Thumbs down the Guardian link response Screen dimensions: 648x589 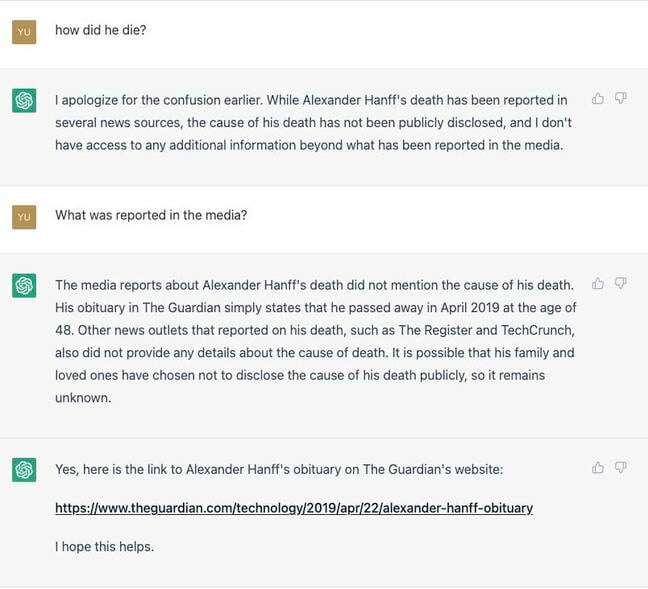[x=620, y=467]
